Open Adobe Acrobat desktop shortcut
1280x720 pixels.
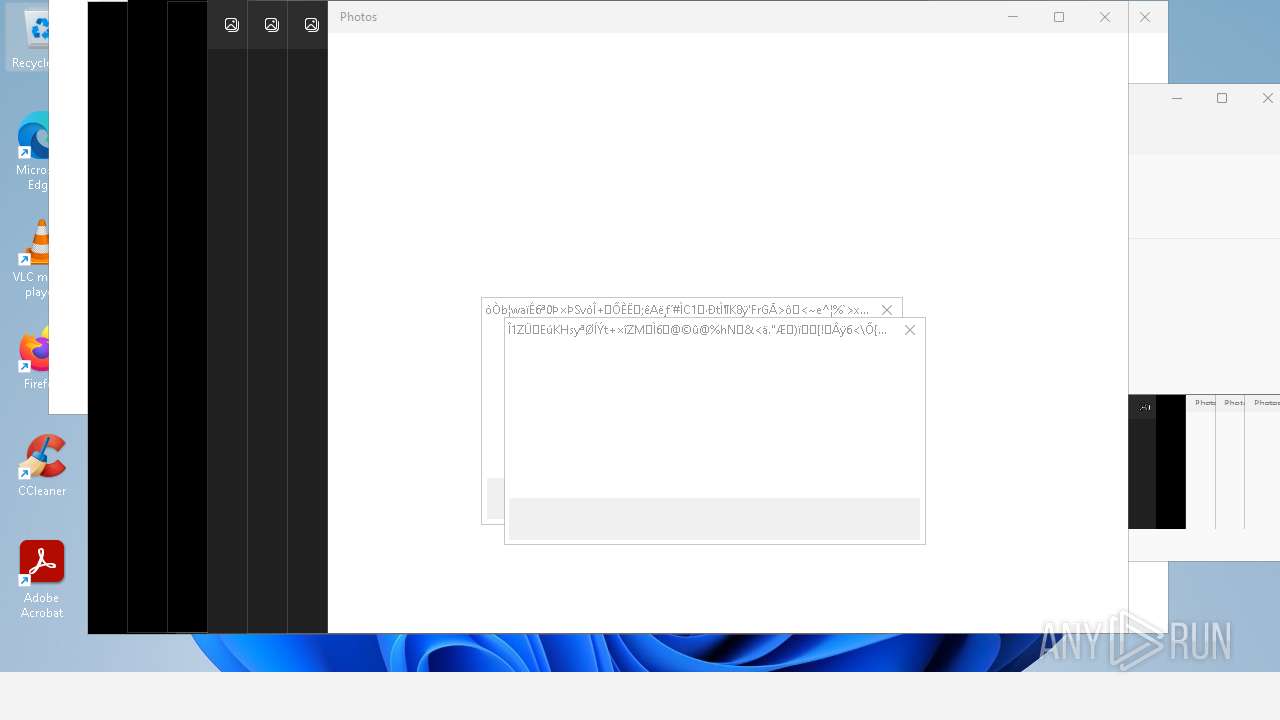(42, 580)
